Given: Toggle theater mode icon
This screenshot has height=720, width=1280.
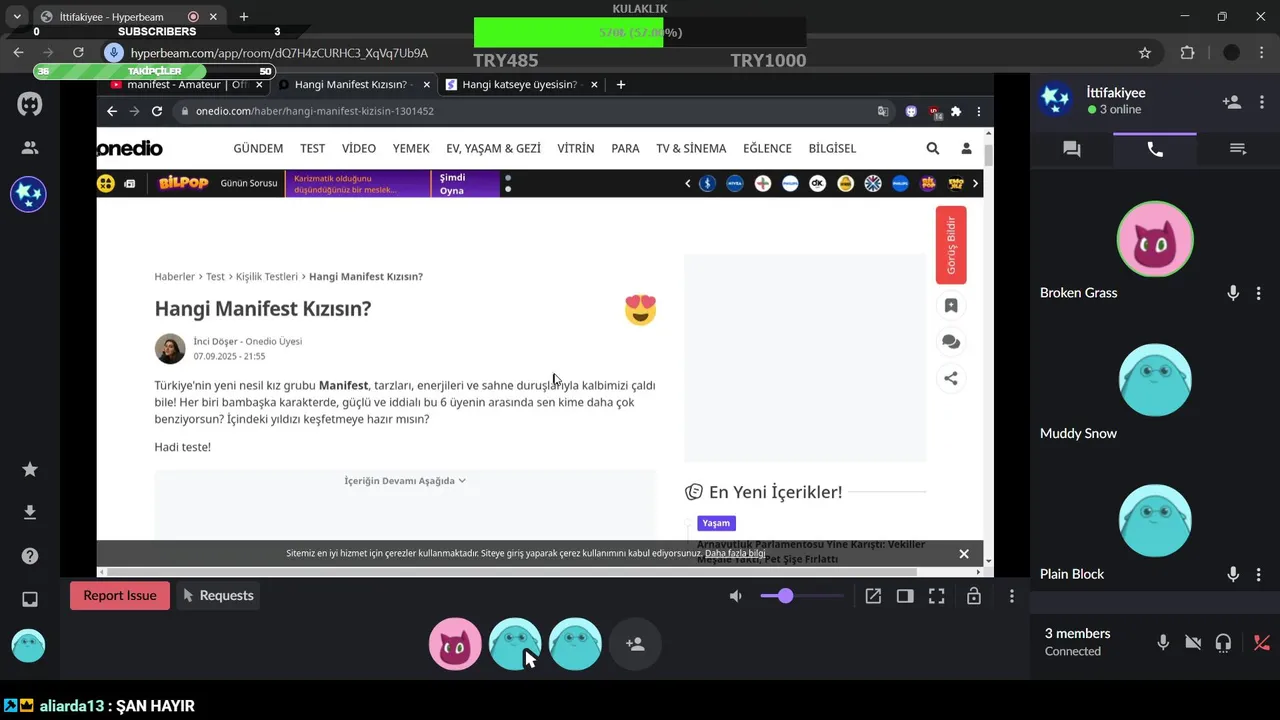Looking at the screenshot, I should coord(905,596).
